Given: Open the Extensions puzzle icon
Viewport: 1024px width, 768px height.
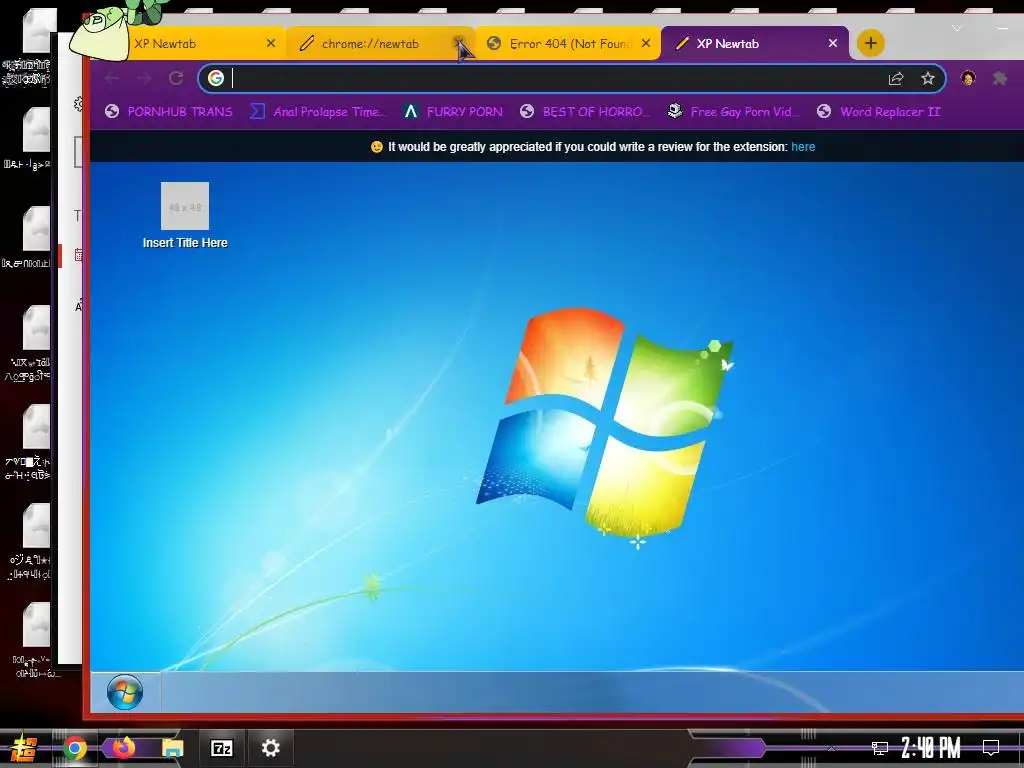Looking at the screenshot, I should pos(999,78).
